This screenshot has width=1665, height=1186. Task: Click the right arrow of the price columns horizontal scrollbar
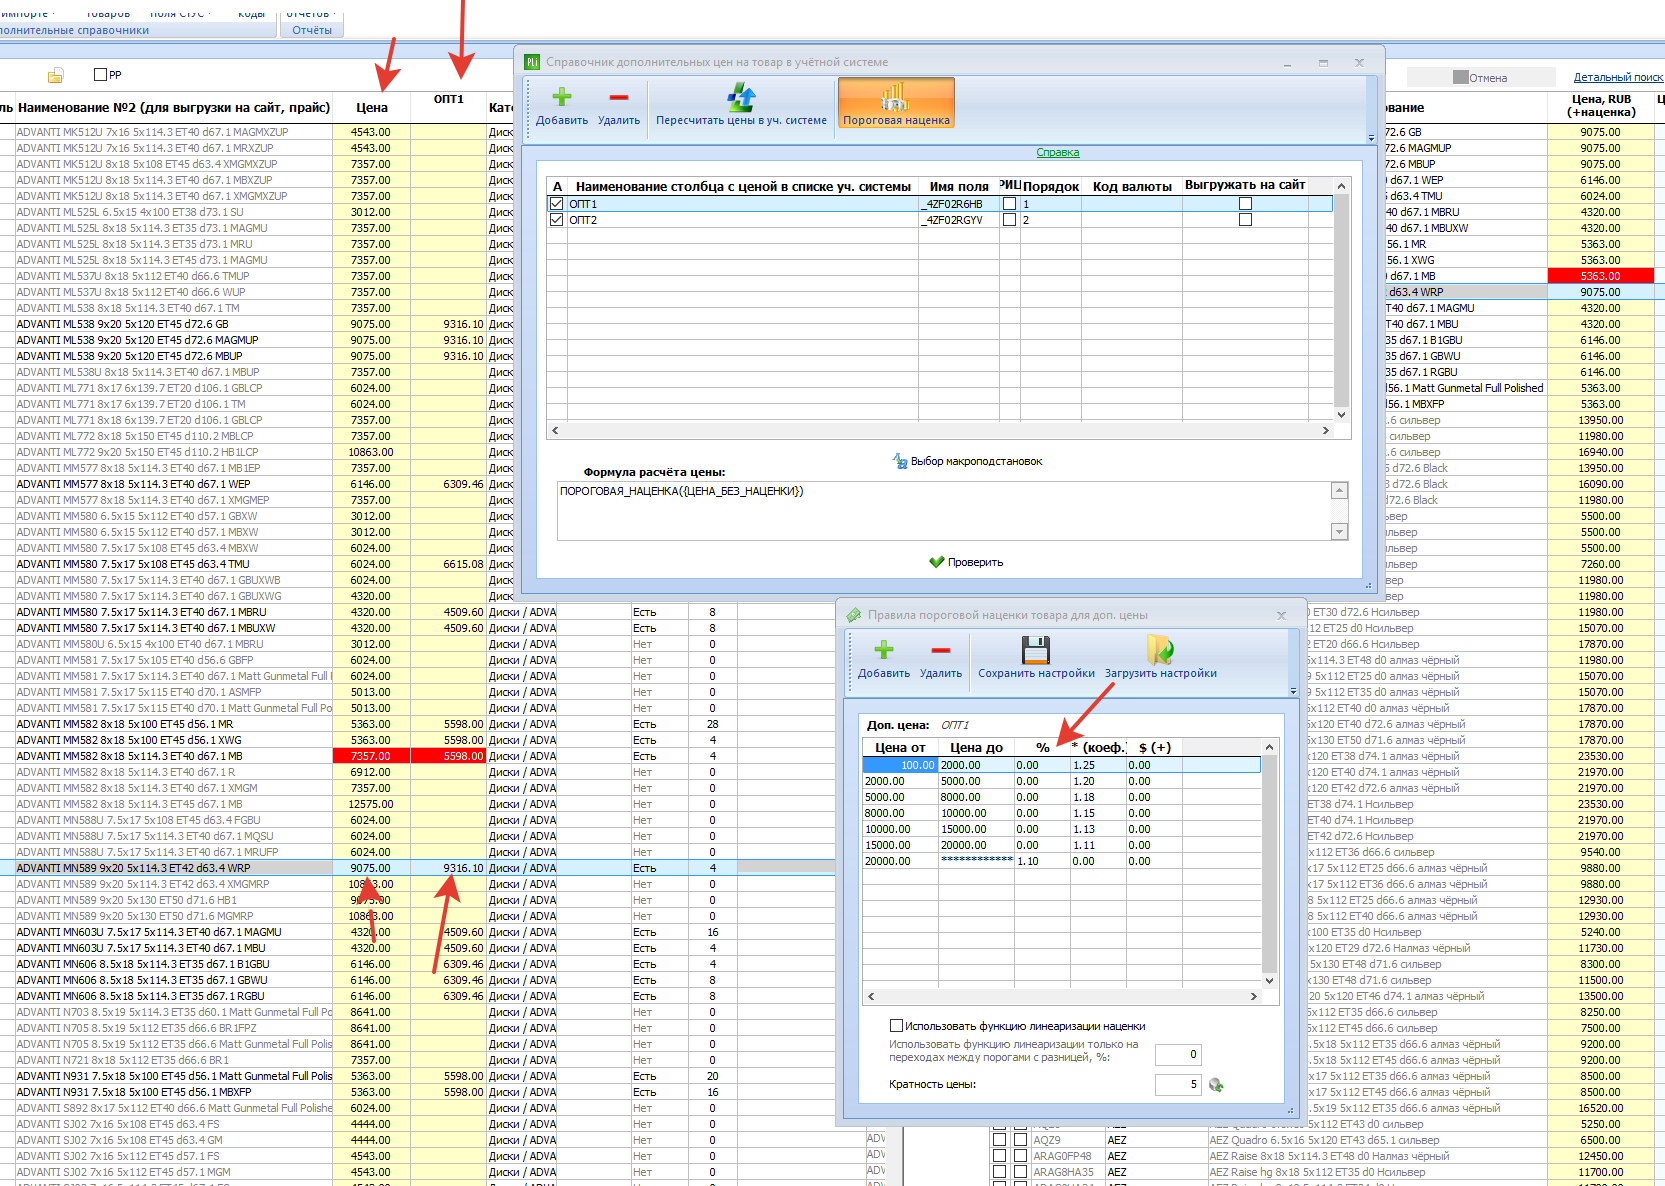coord(1326,430)
